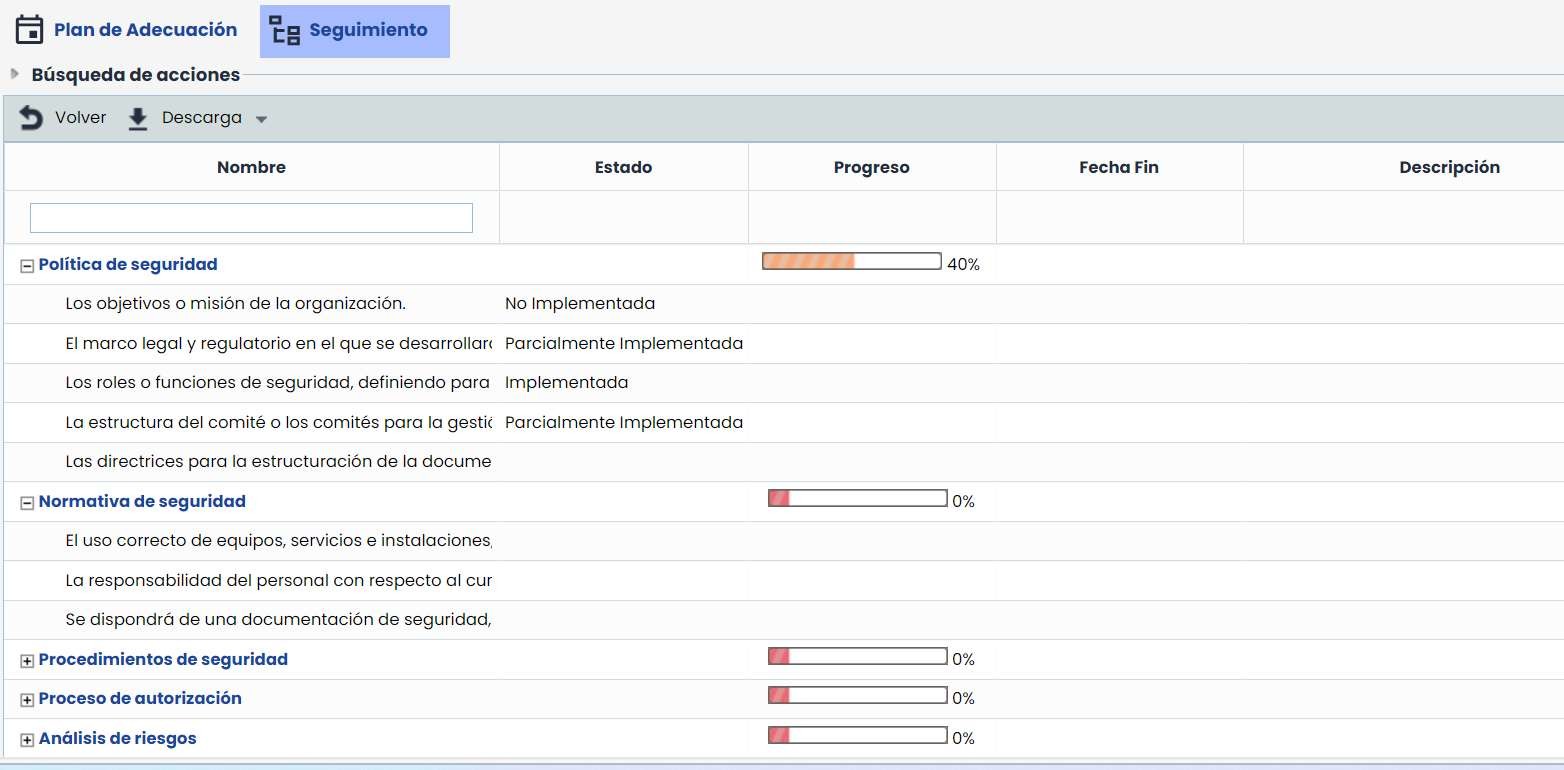The width and height of the screenshot is (1564, 770).
Task: Expand the Análisis de riesgos group
Action: point(27,739)
